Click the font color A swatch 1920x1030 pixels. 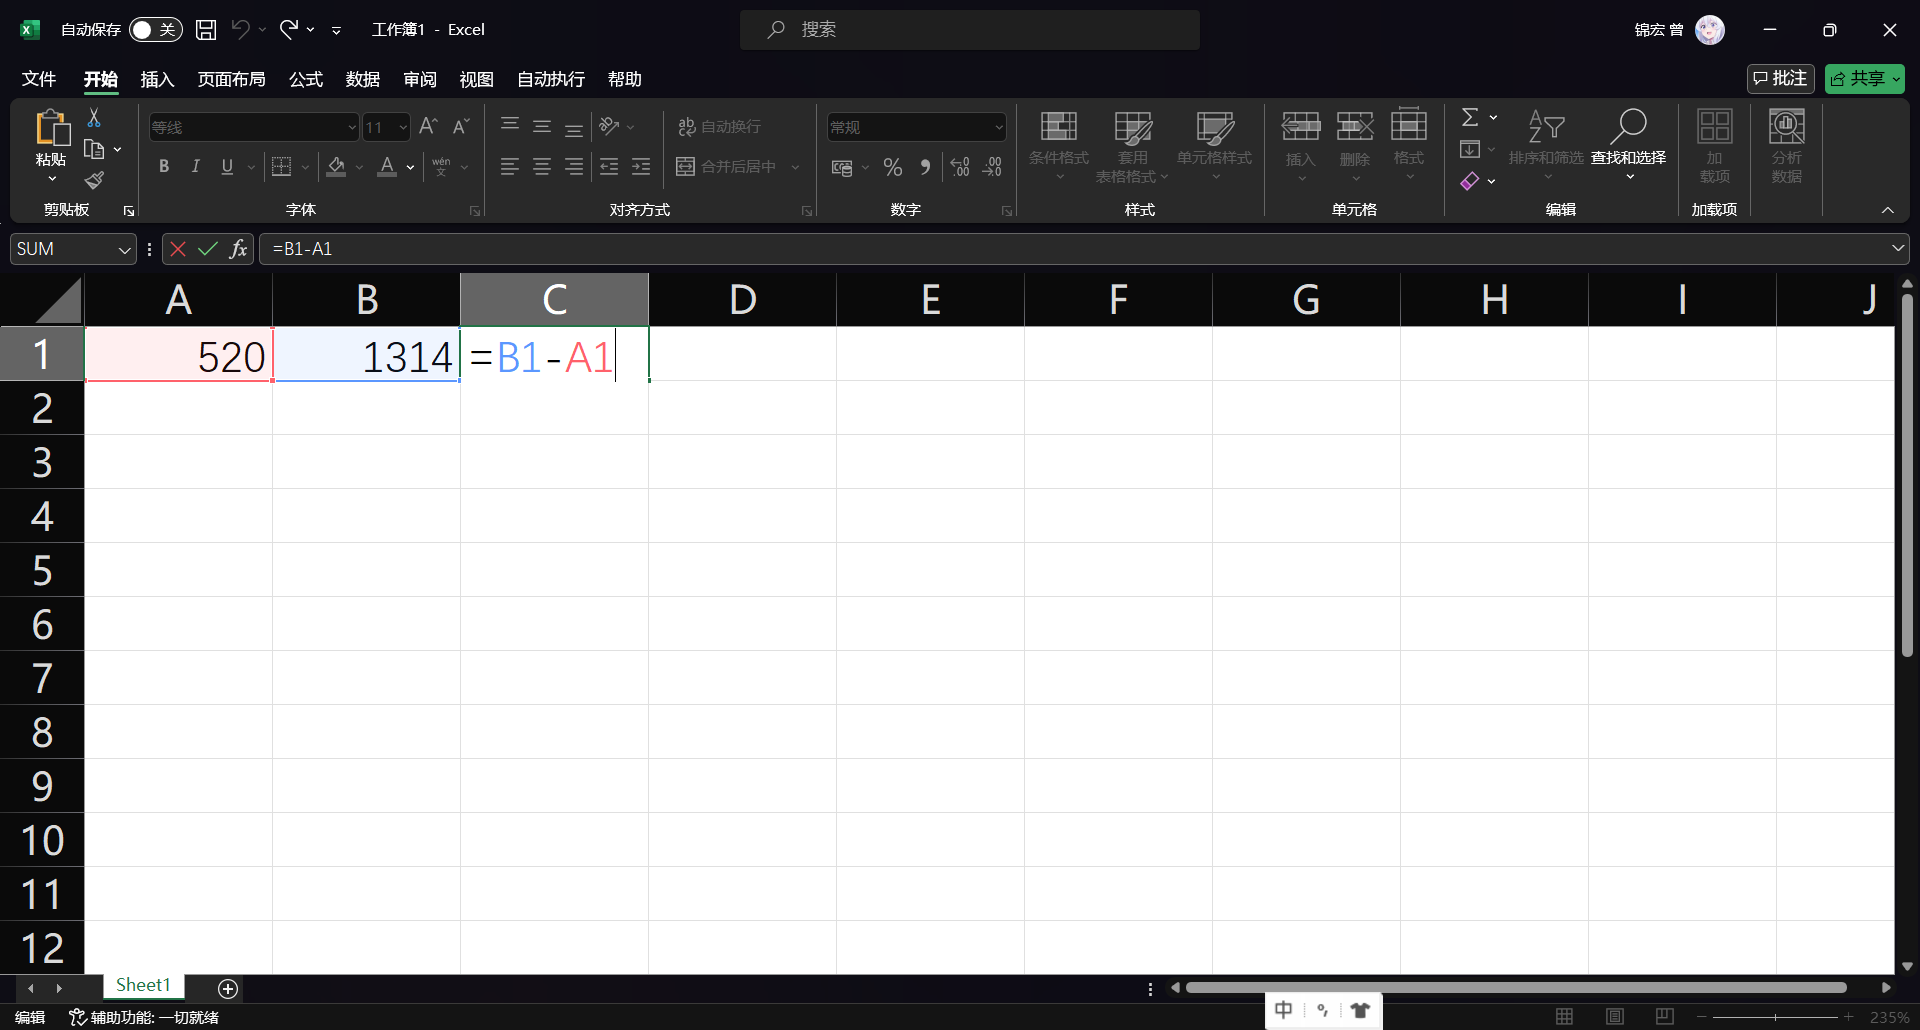pos(387,167)
